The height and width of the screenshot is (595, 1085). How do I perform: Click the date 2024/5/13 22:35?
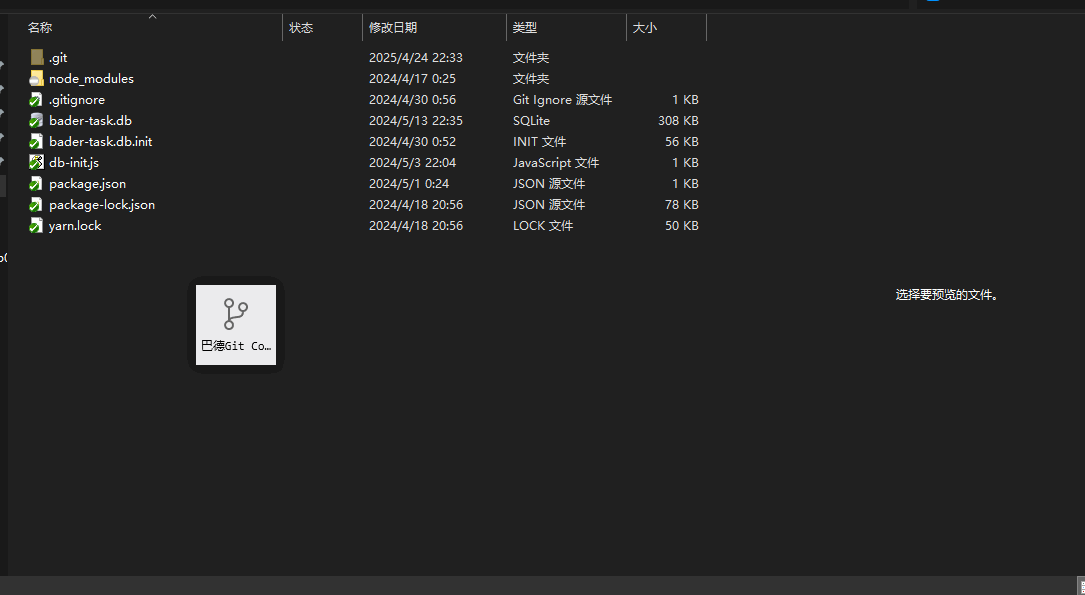tap(416, 120)
